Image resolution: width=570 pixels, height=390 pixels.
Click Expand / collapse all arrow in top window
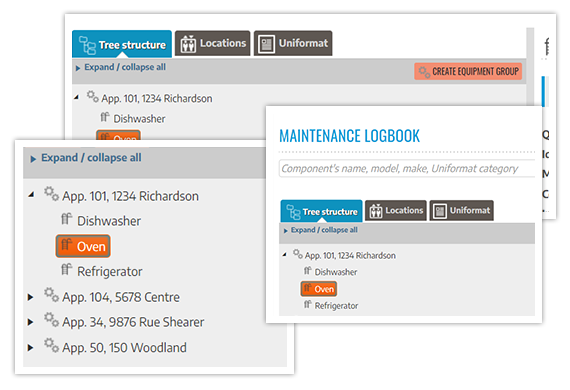[77, 68]
